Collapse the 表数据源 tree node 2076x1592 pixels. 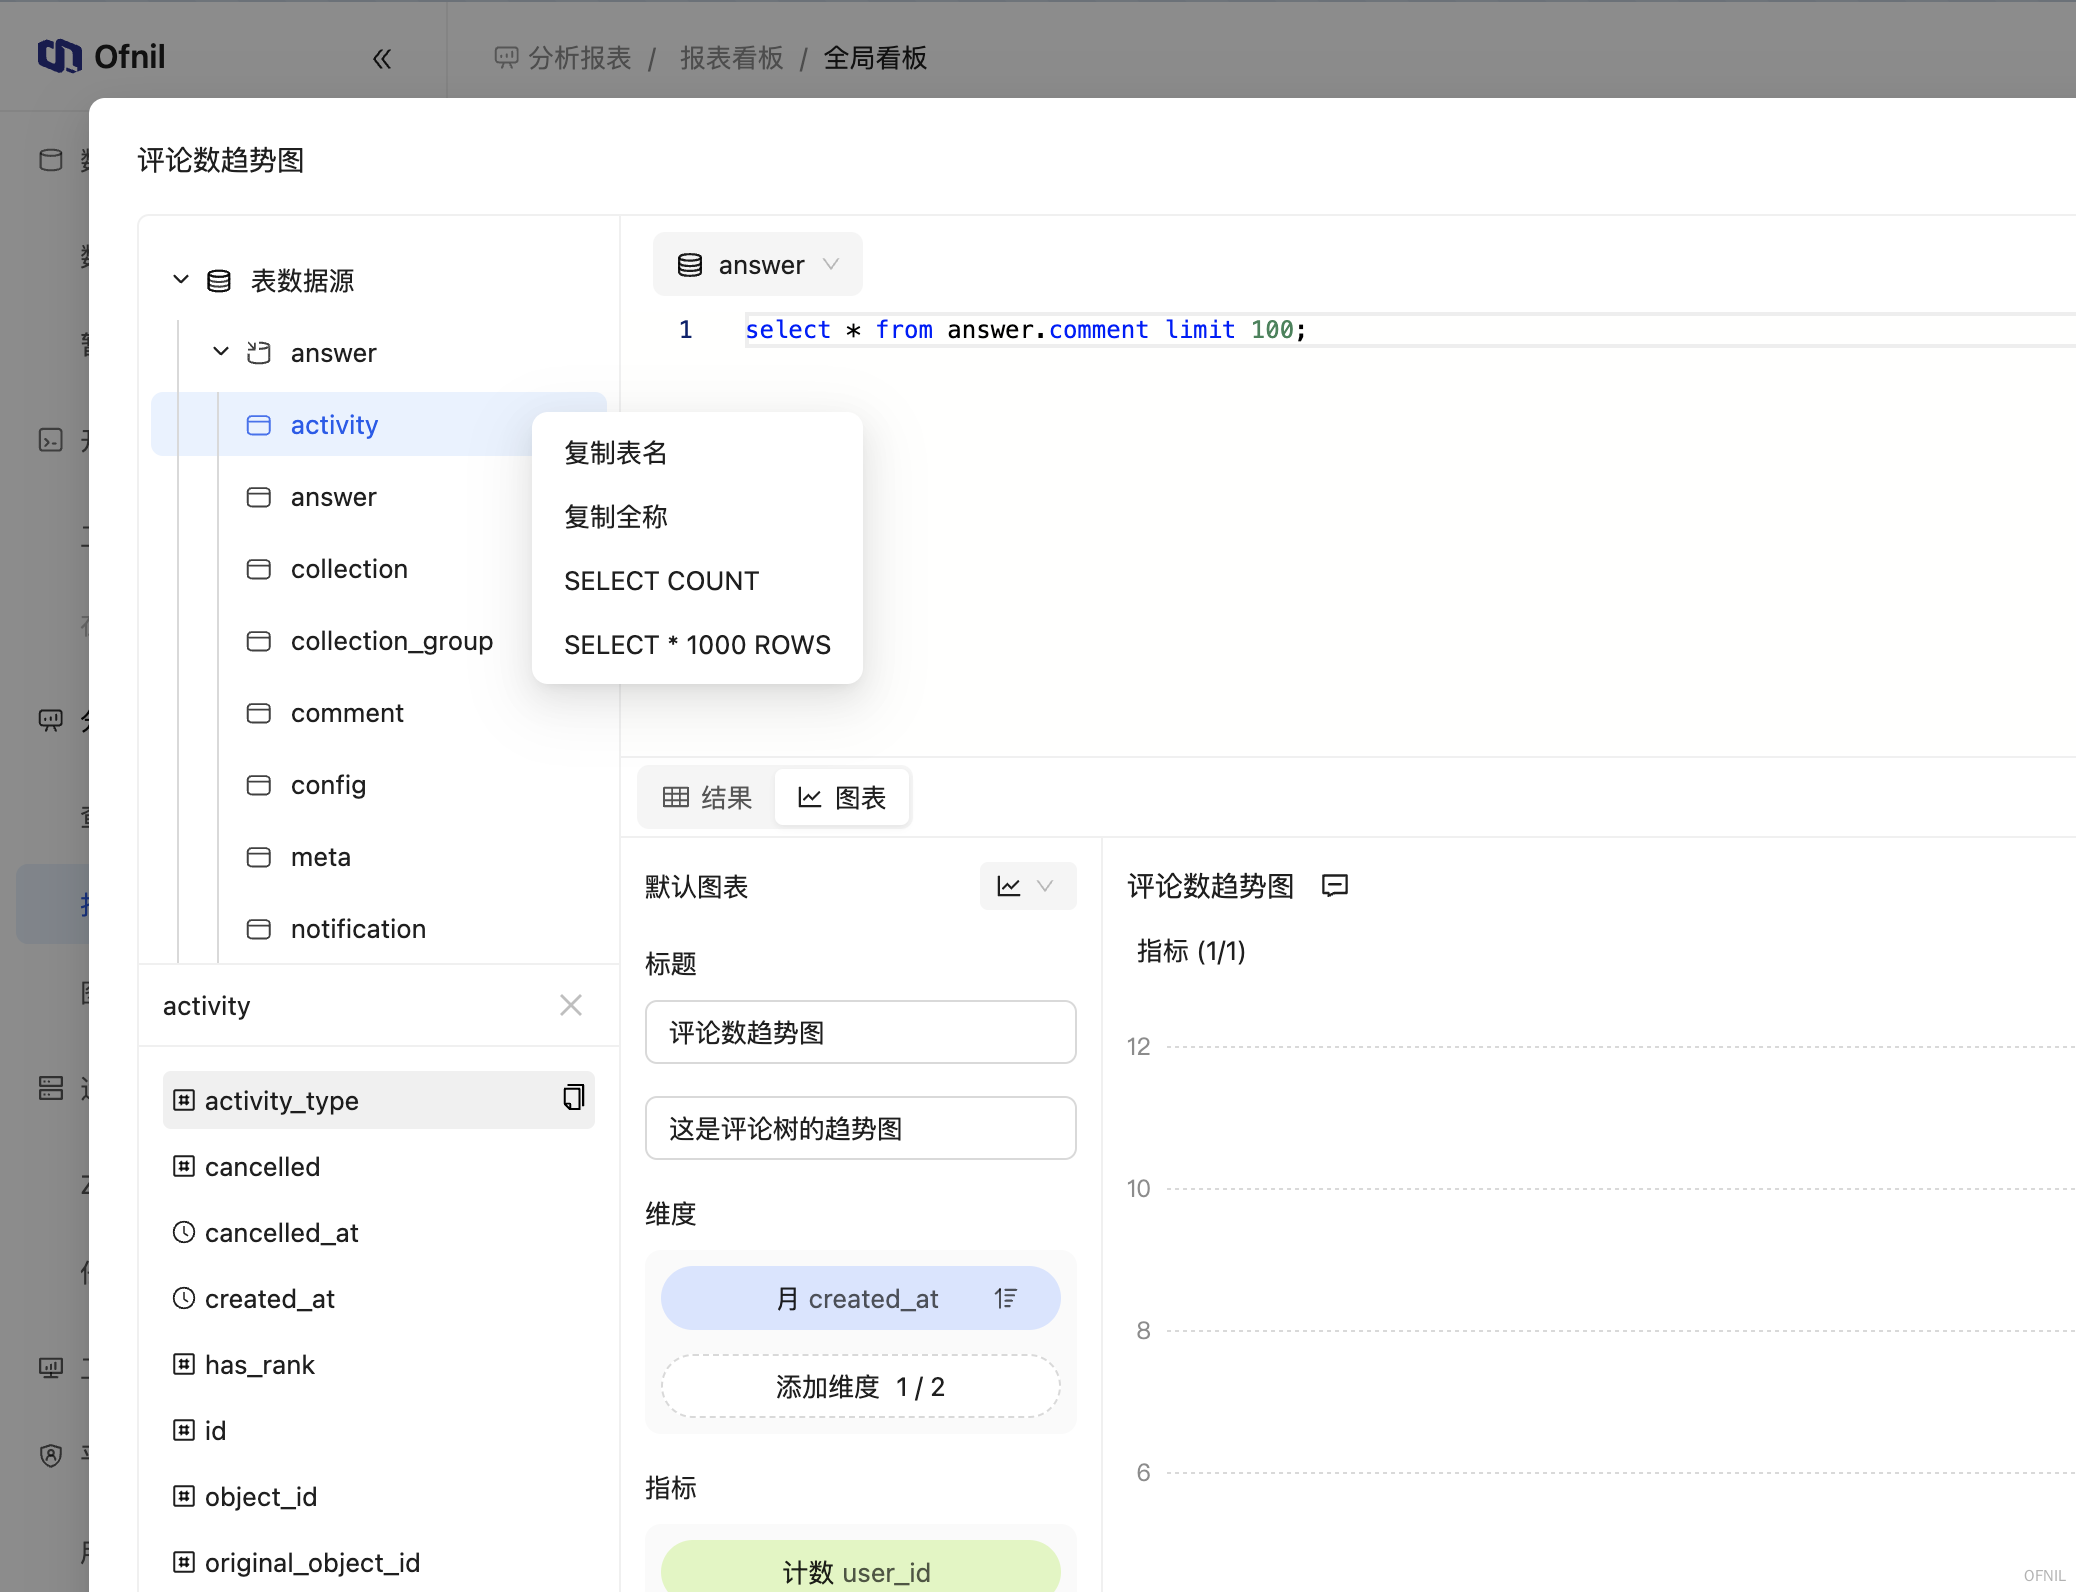pos(181,280)
